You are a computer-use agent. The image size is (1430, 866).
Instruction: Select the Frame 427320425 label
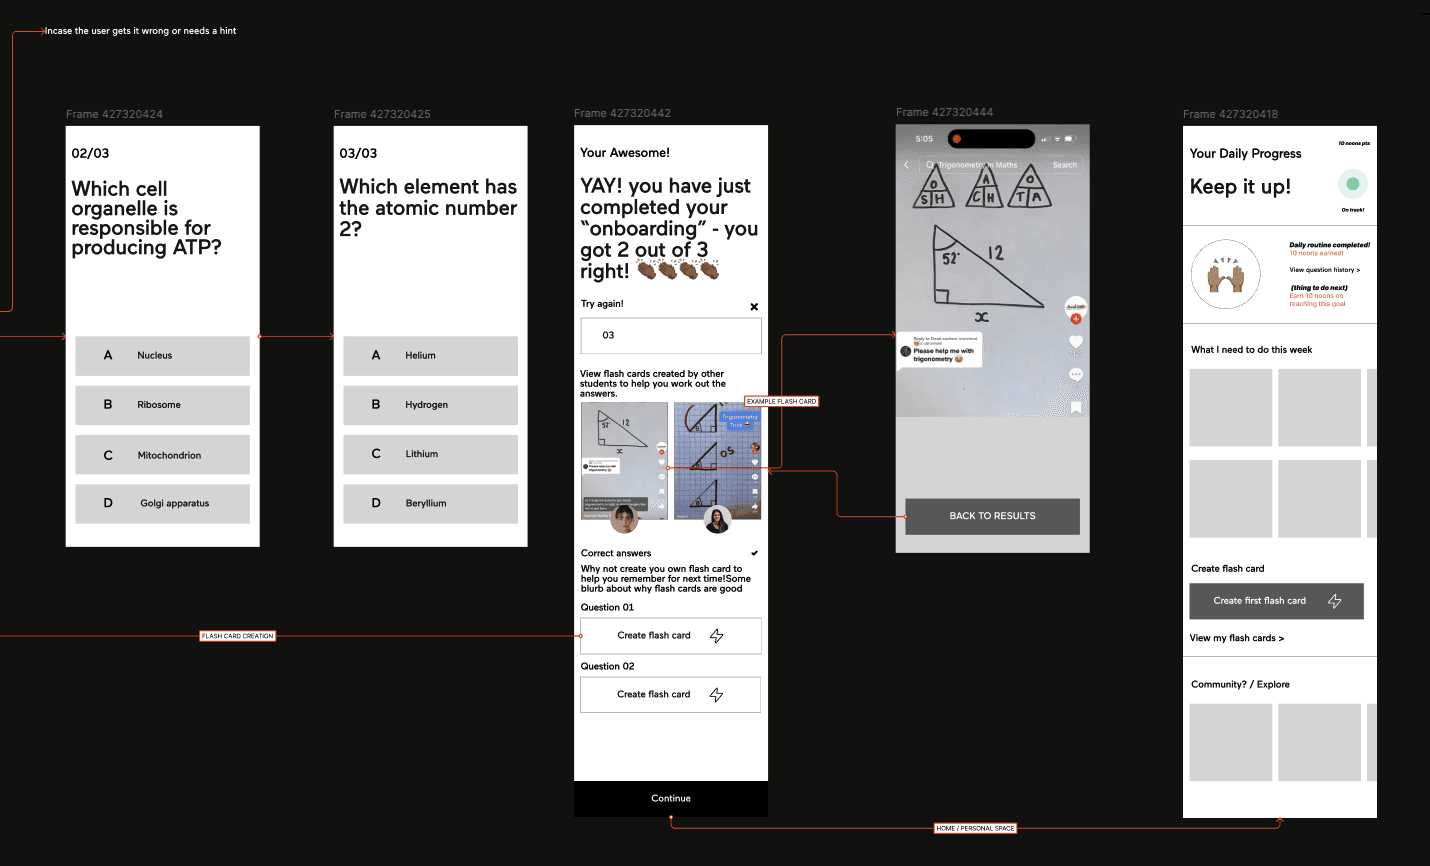[382, 114]
